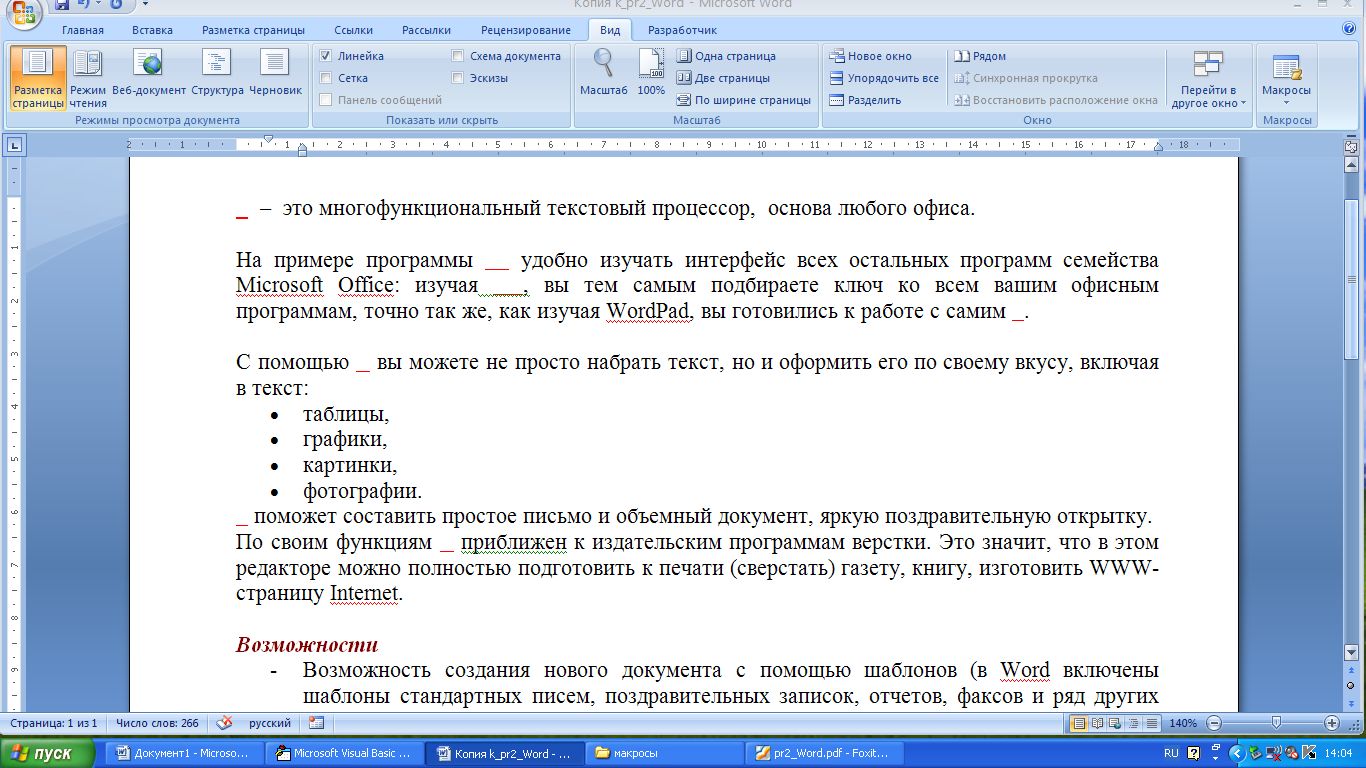Click Разделить window command
1366x768 pixels.
click(865, 100)
